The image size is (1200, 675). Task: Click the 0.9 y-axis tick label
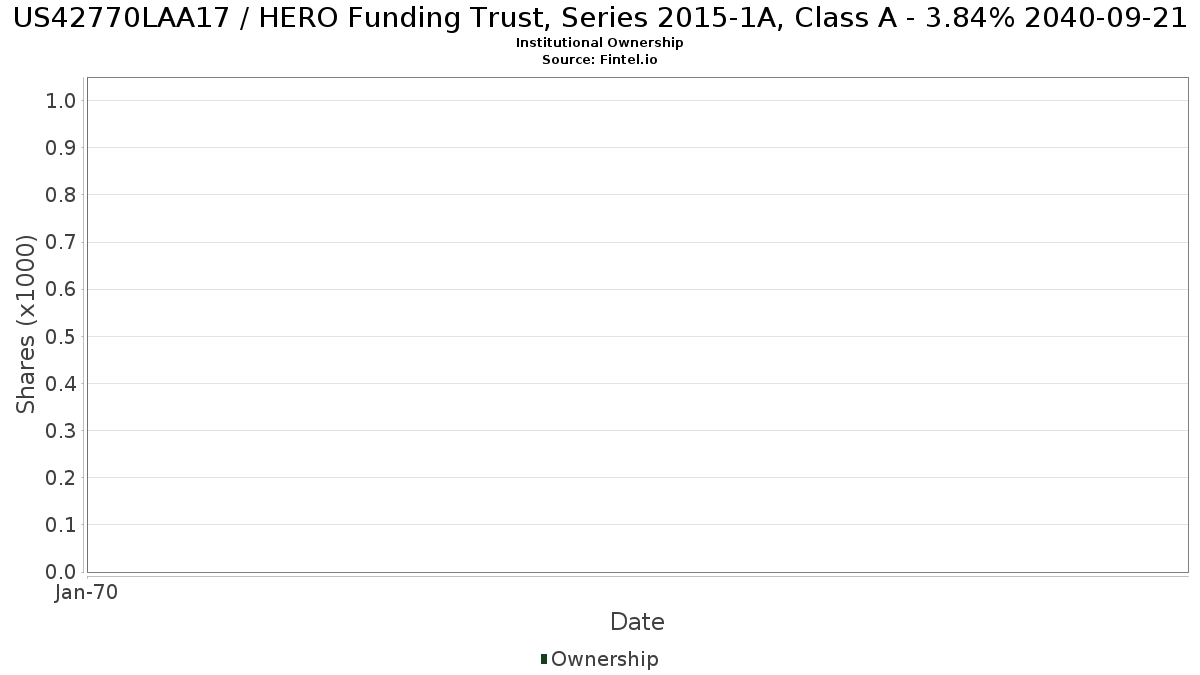[x=61, y=148]
